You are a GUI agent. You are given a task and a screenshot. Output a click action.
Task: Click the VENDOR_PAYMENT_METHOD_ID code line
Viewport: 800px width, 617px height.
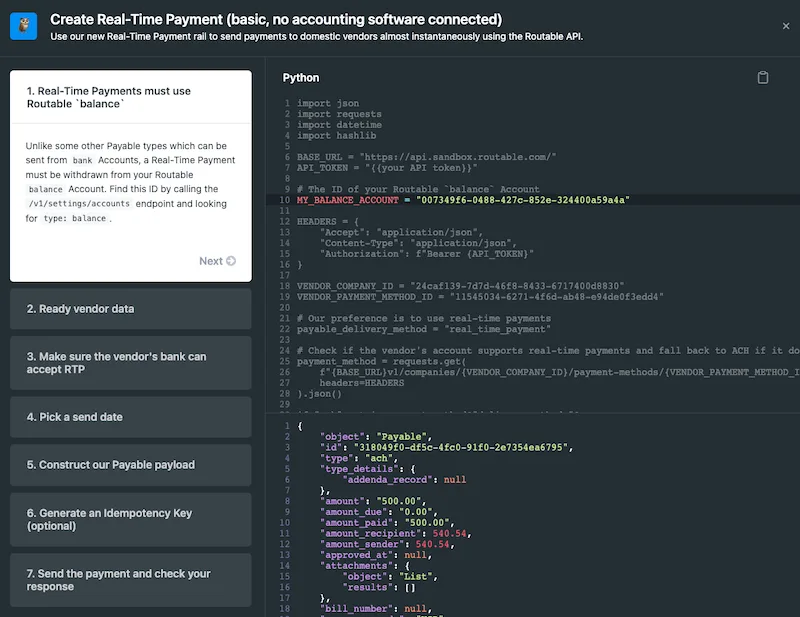pyautogui.click(x=480, y=297)
